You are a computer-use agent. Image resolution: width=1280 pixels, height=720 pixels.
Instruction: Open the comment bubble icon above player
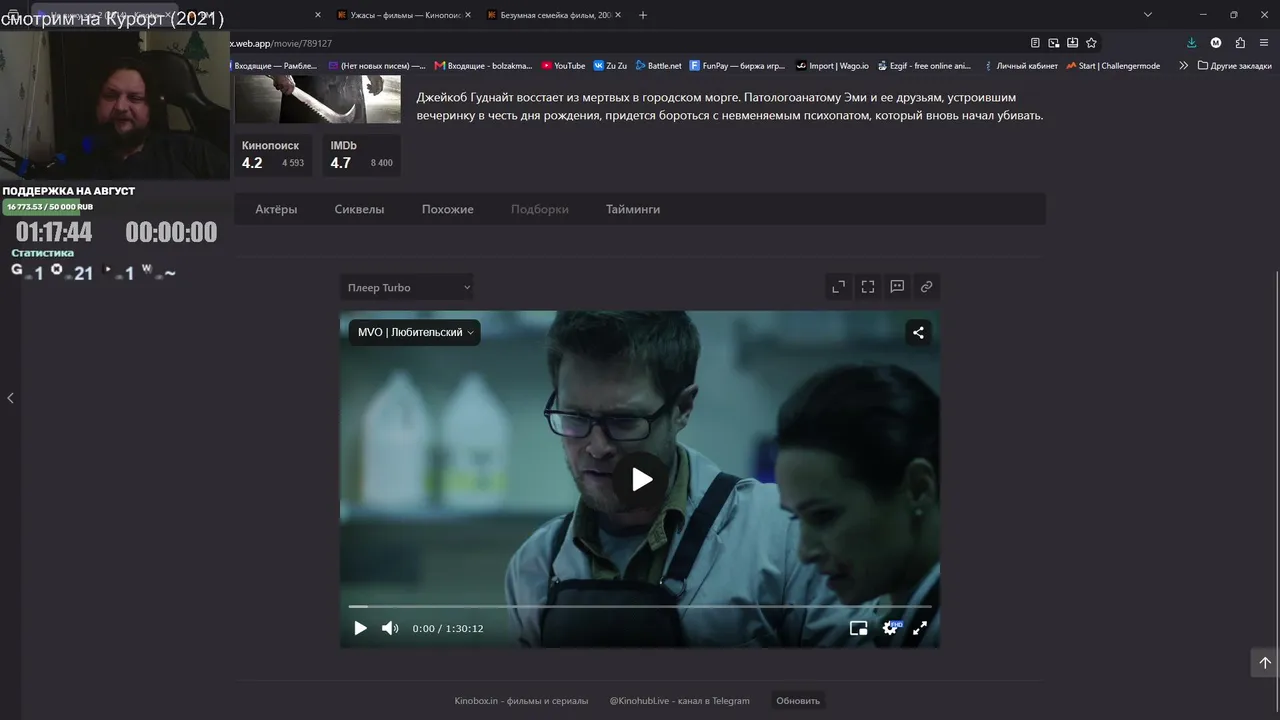[897, 287]
